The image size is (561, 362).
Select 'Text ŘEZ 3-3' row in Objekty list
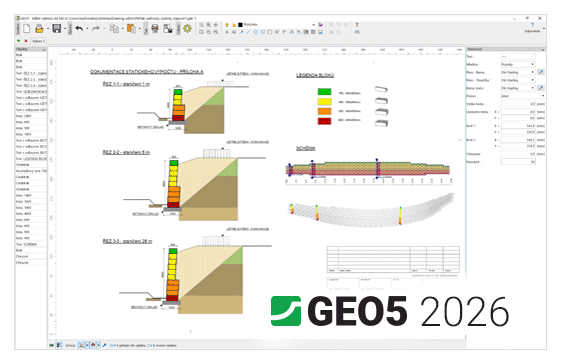point(31,85)
